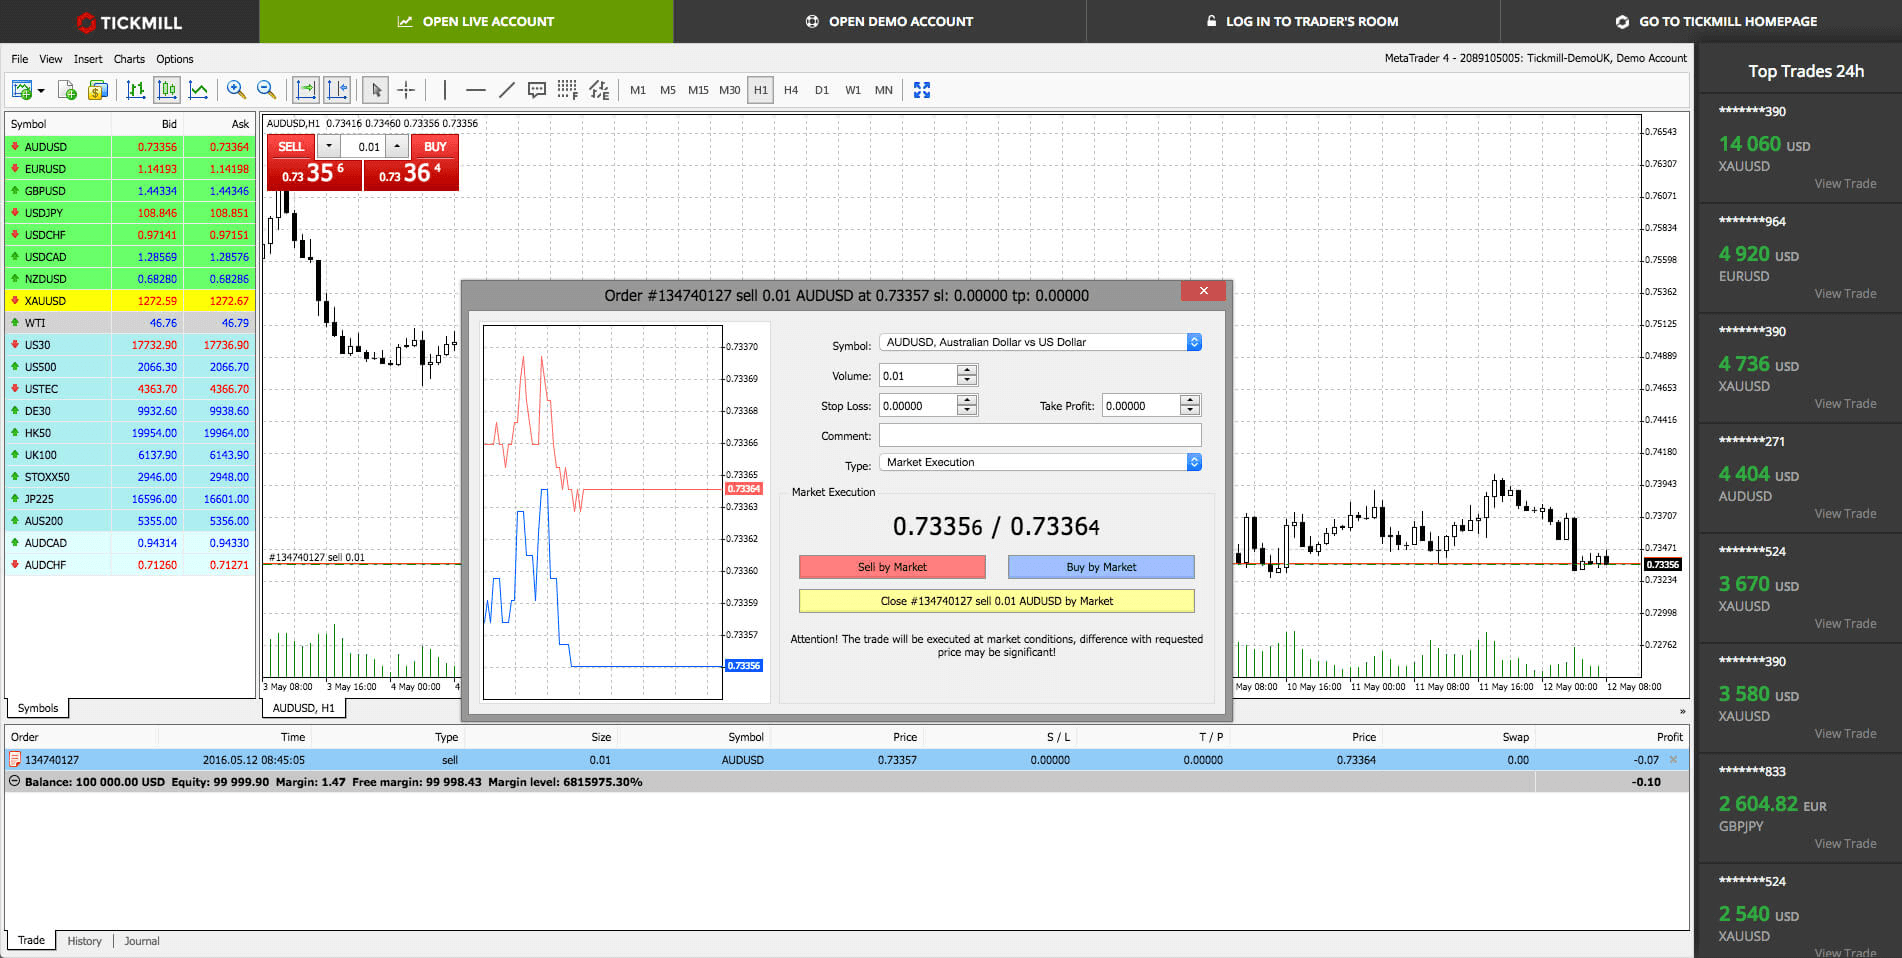Draw a trendline with the toolbar tool
The height and width of the screenshot is (958, 1902).
click(507, 90)
